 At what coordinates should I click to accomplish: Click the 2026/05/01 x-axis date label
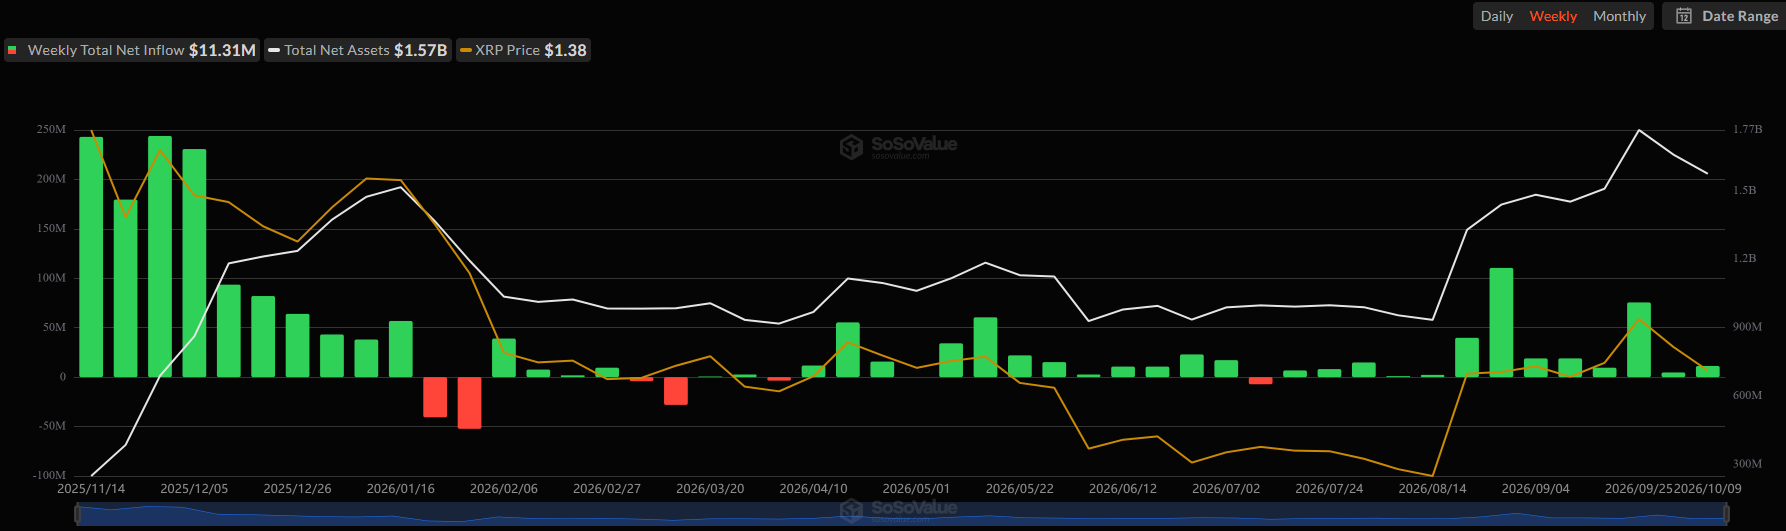(x=916, y=489)
